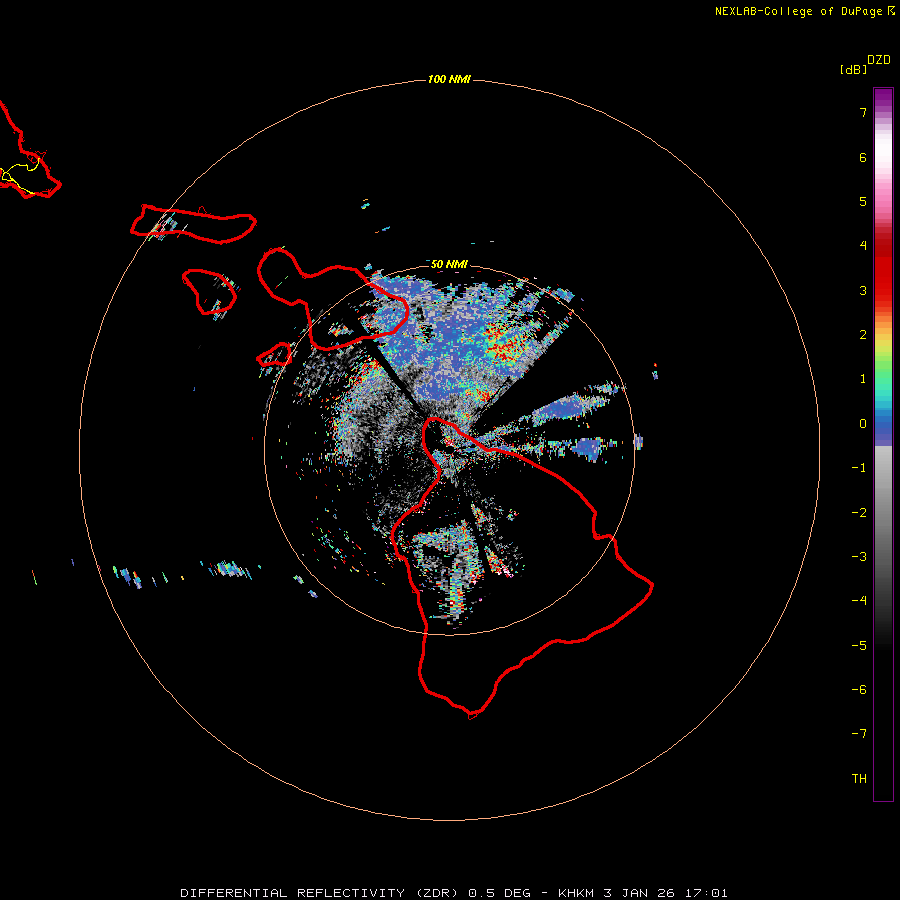Click the DZD product label above the scale
Screen dimensions: 900x900
(879, 60)
